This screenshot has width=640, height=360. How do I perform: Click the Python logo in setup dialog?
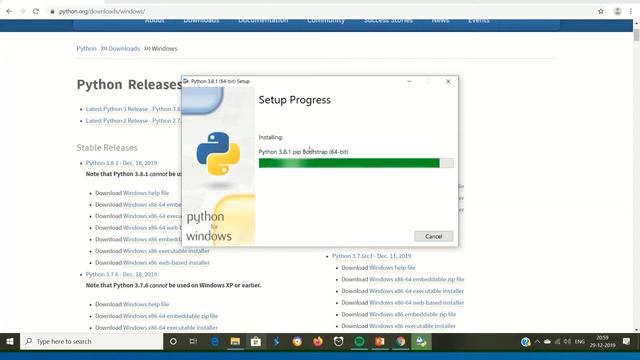(218, 153)
